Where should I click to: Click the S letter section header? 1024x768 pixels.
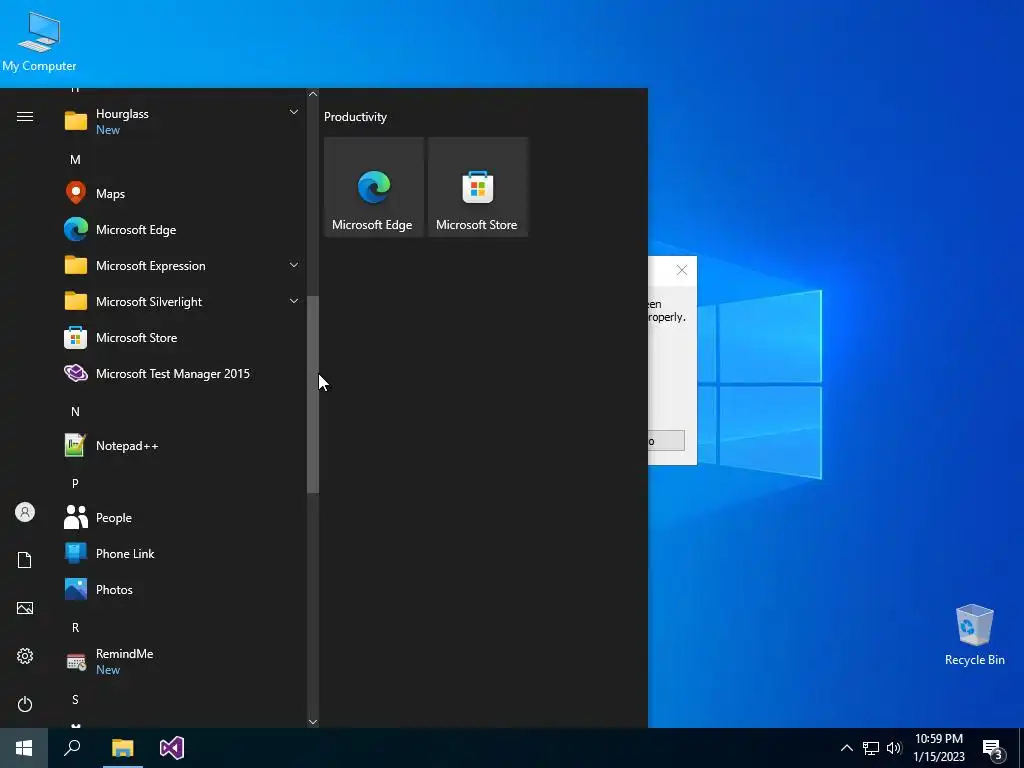tap(75, 699)
